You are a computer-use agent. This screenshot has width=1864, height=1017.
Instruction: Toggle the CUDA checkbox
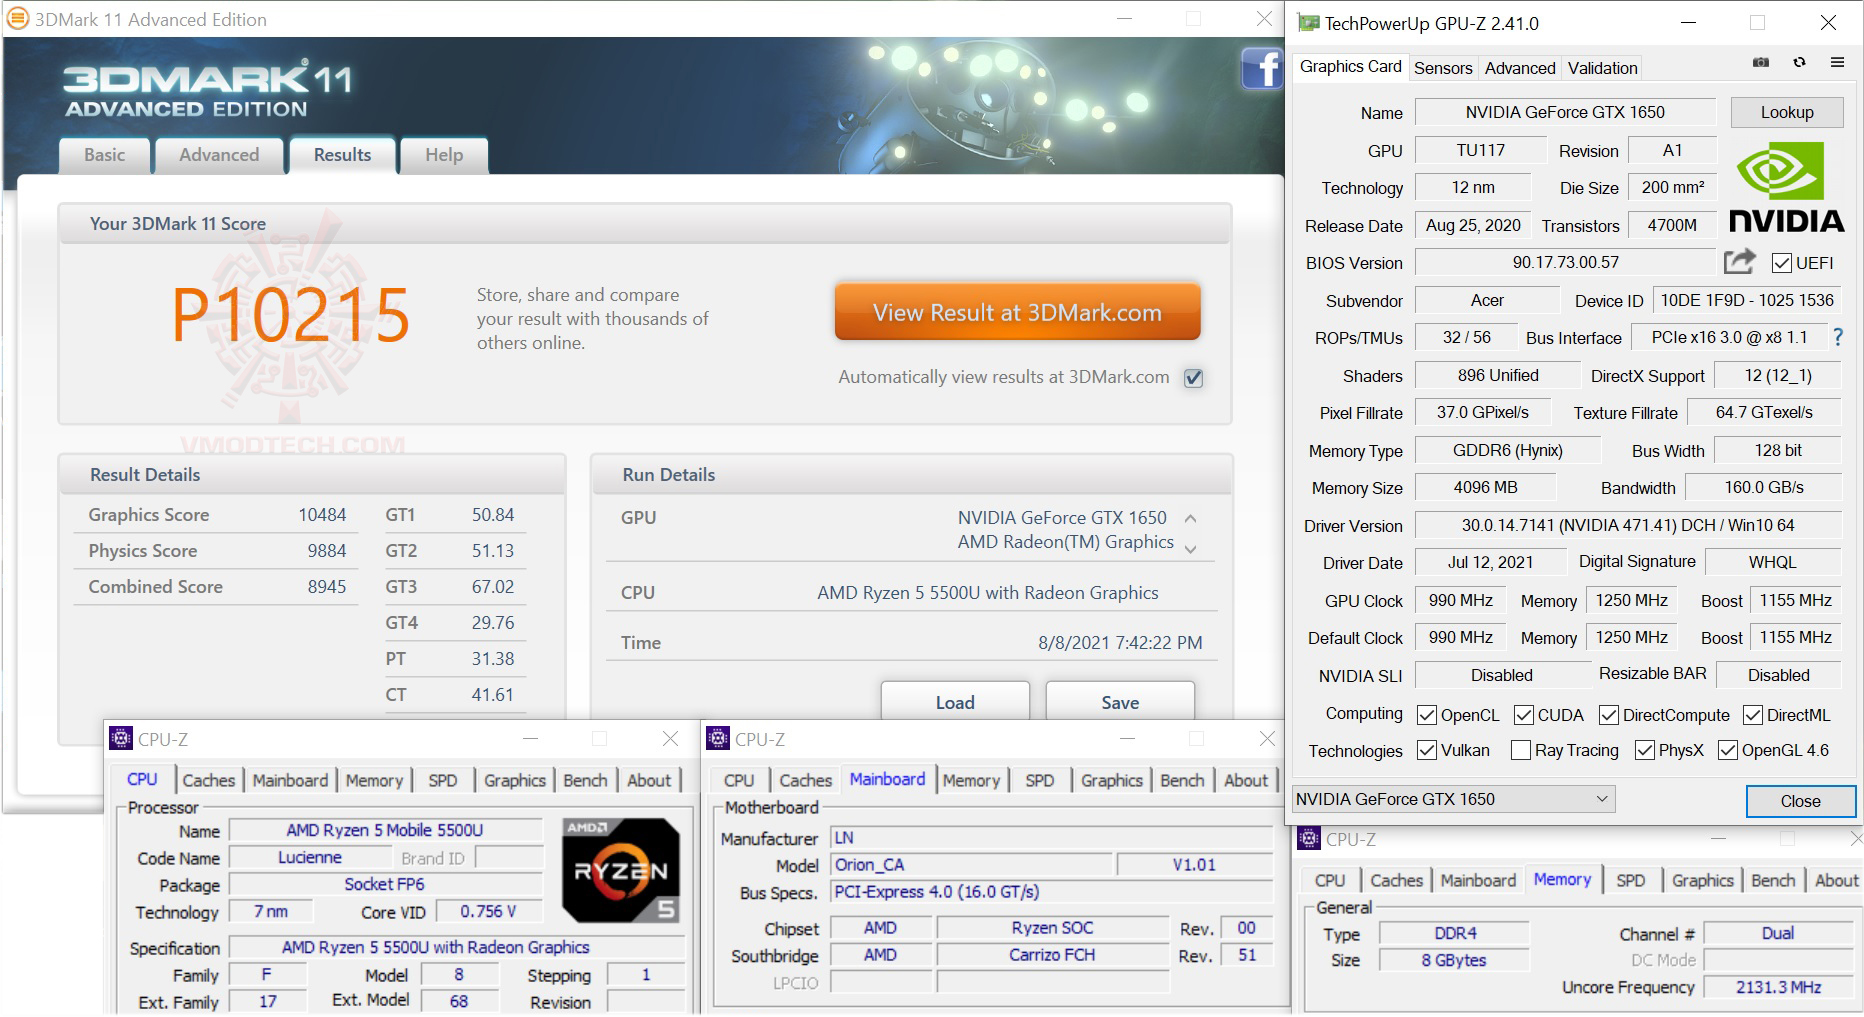(x=1524, y=715)
